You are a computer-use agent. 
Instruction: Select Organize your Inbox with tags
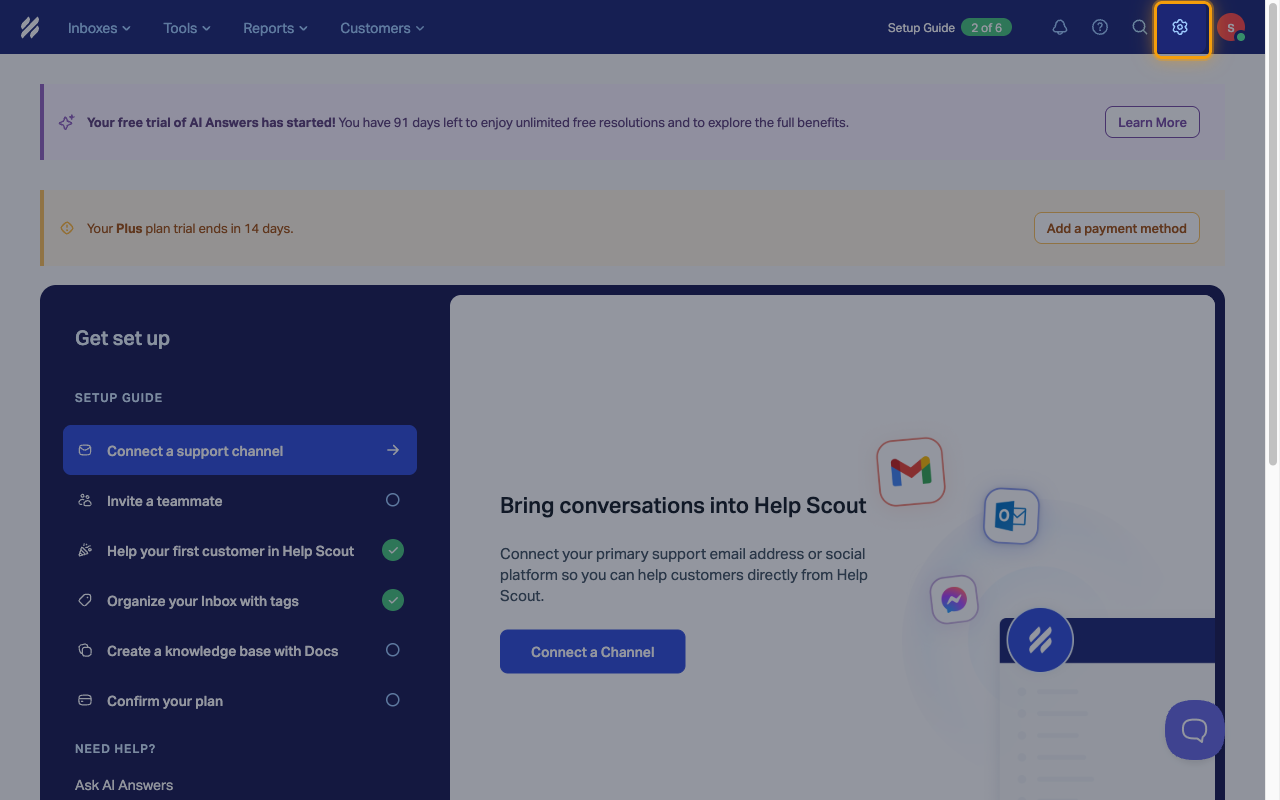pyautogui.click(x=240, y=600)
